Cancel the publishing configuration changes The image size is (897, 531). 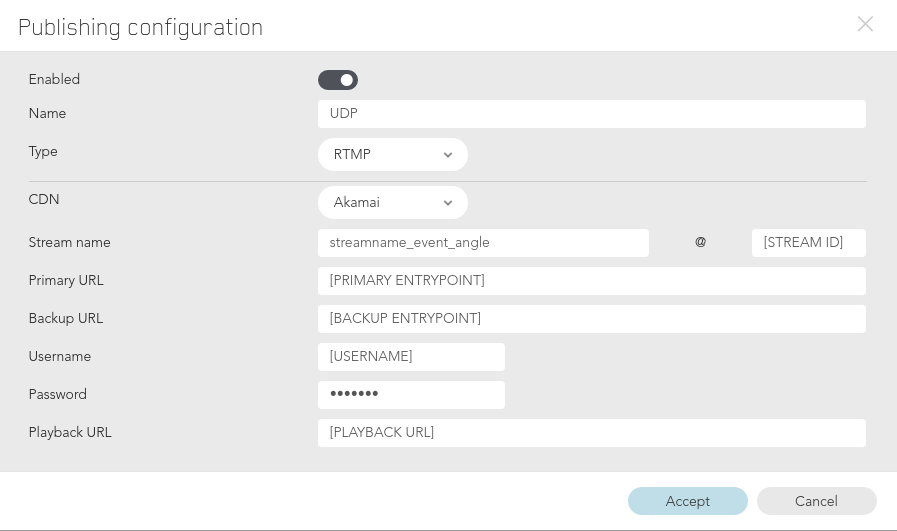pos(816,501)
